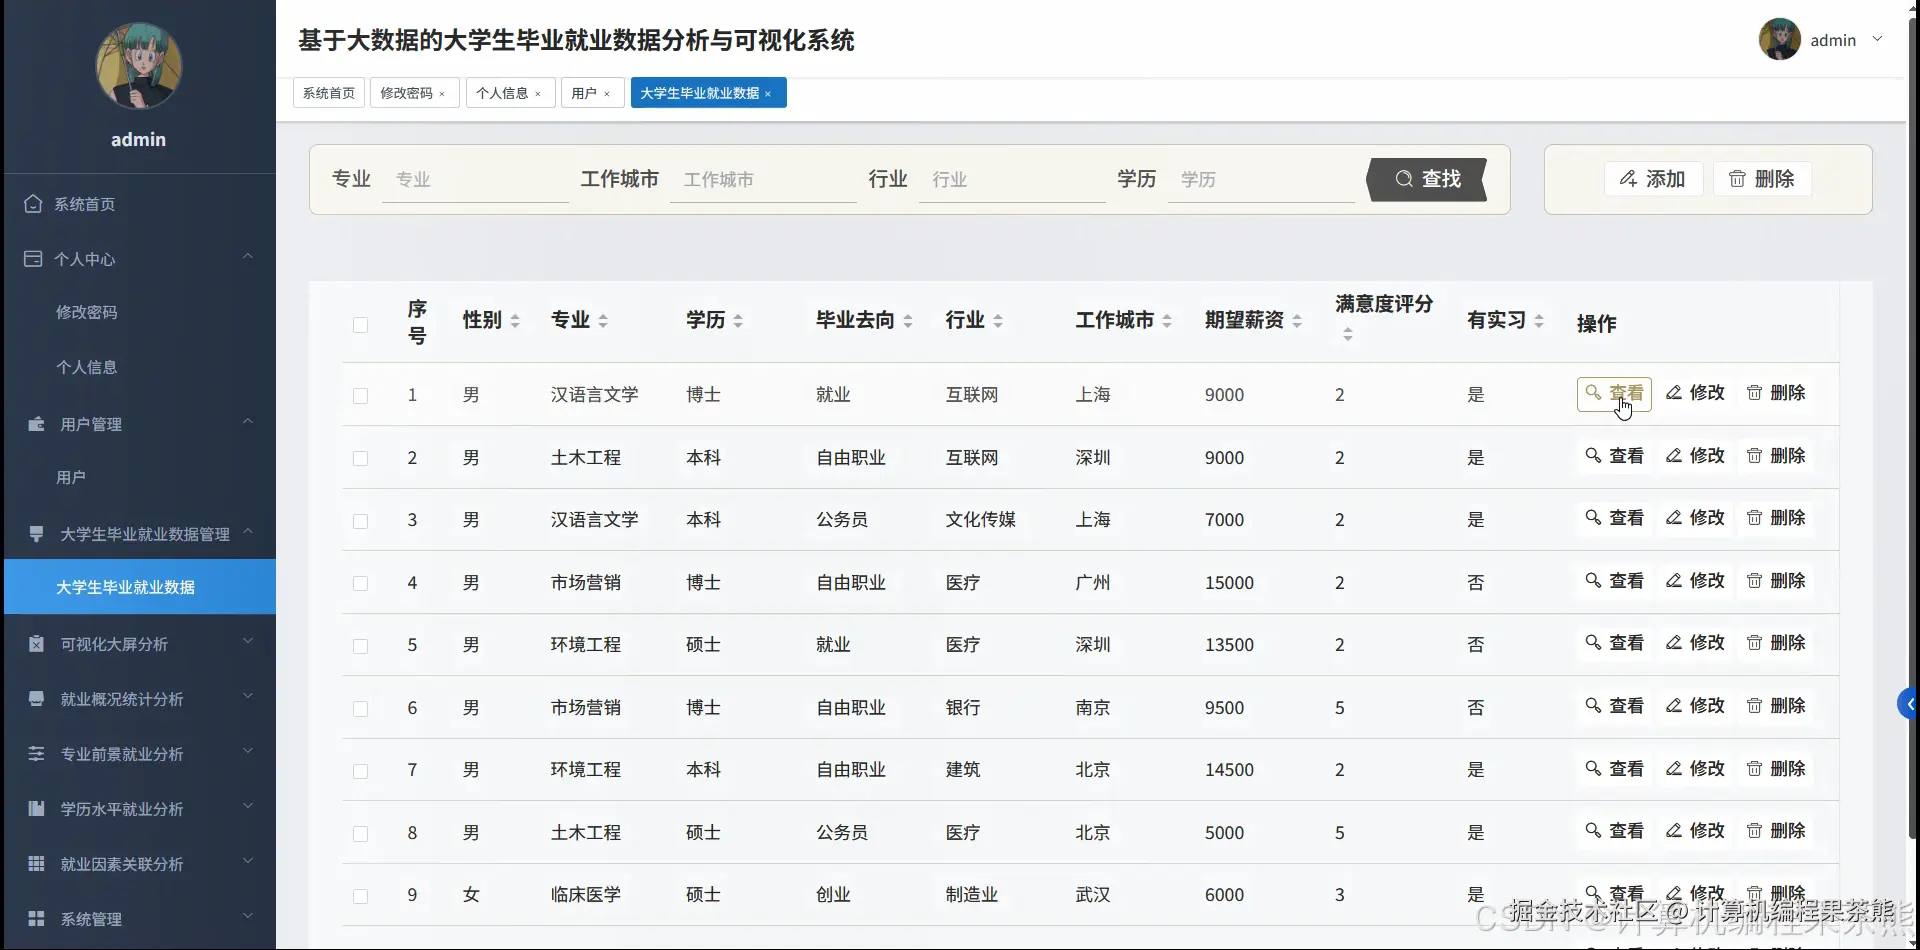Viewport: 1920px width, 950px height.
Task: Tick the checkbox for row 5
Action: pos(361,646)
